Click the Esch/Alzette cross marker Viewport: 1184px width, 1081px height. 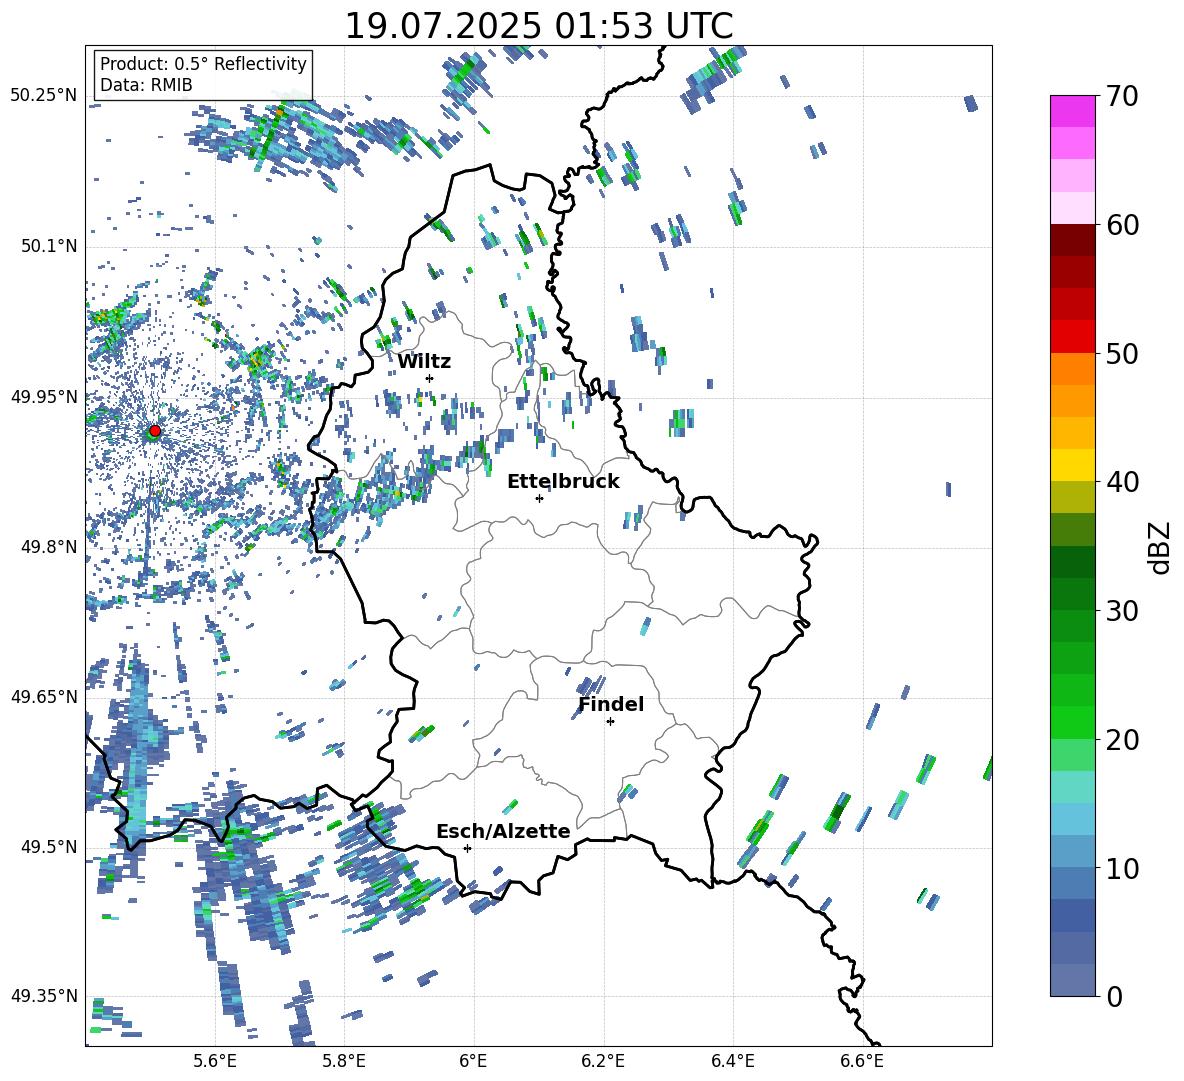point(467,848)
